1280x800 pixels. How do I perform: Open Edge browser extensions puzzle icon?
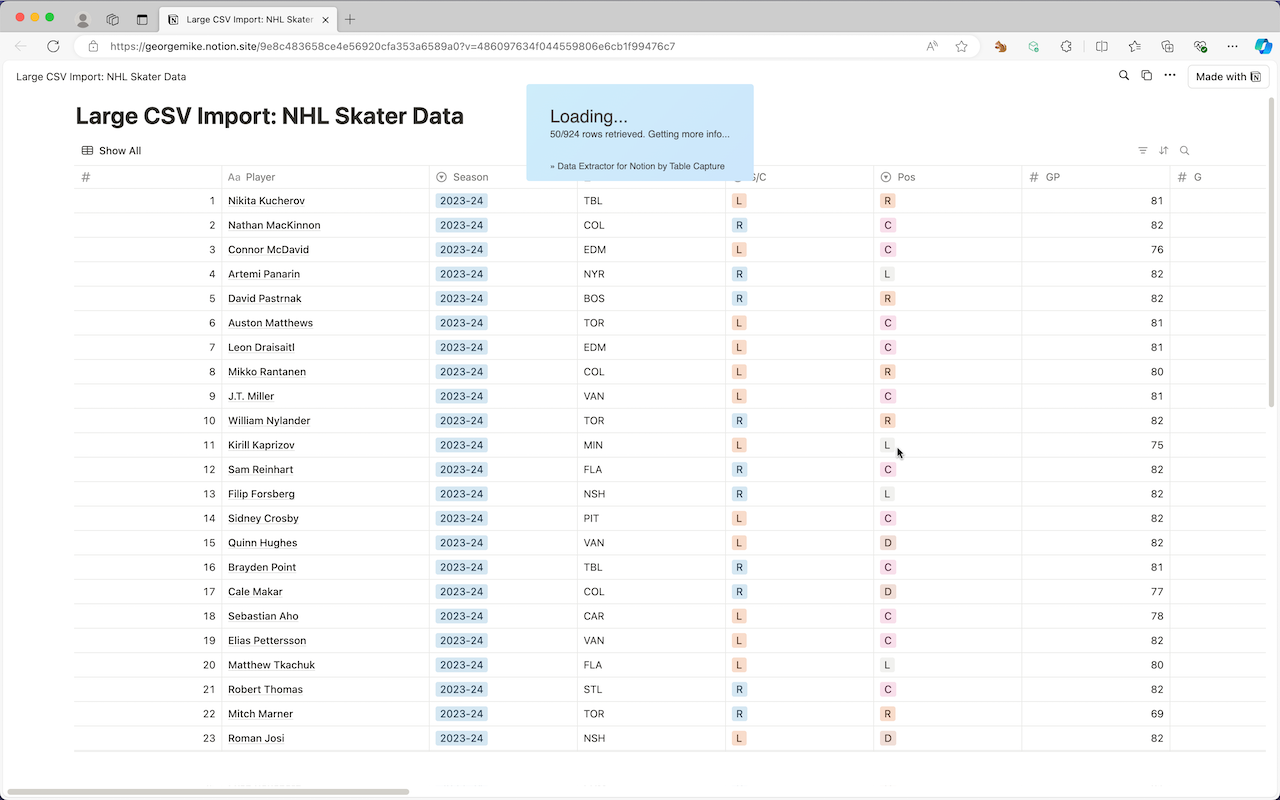coord(1066,46)
